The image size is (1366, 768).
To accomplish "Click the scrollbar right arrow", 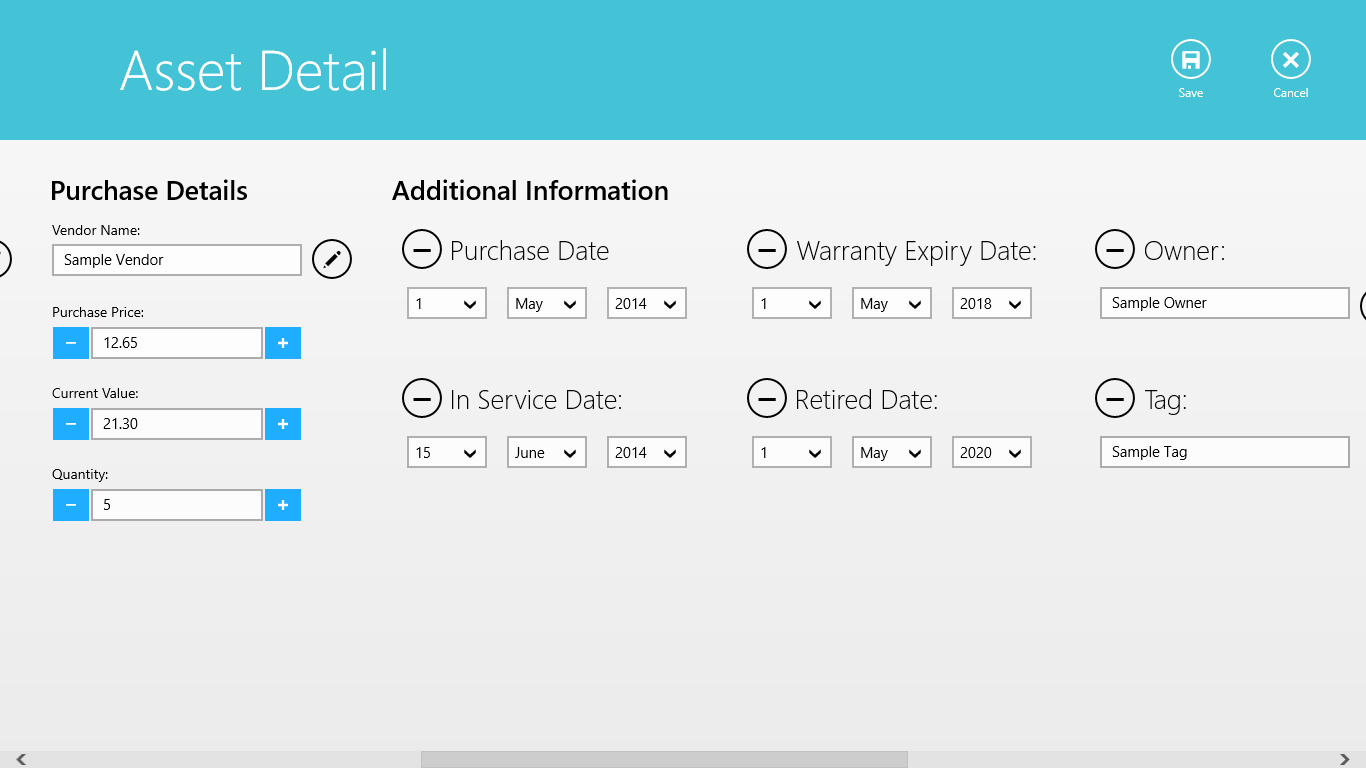I will point(1345,760).
